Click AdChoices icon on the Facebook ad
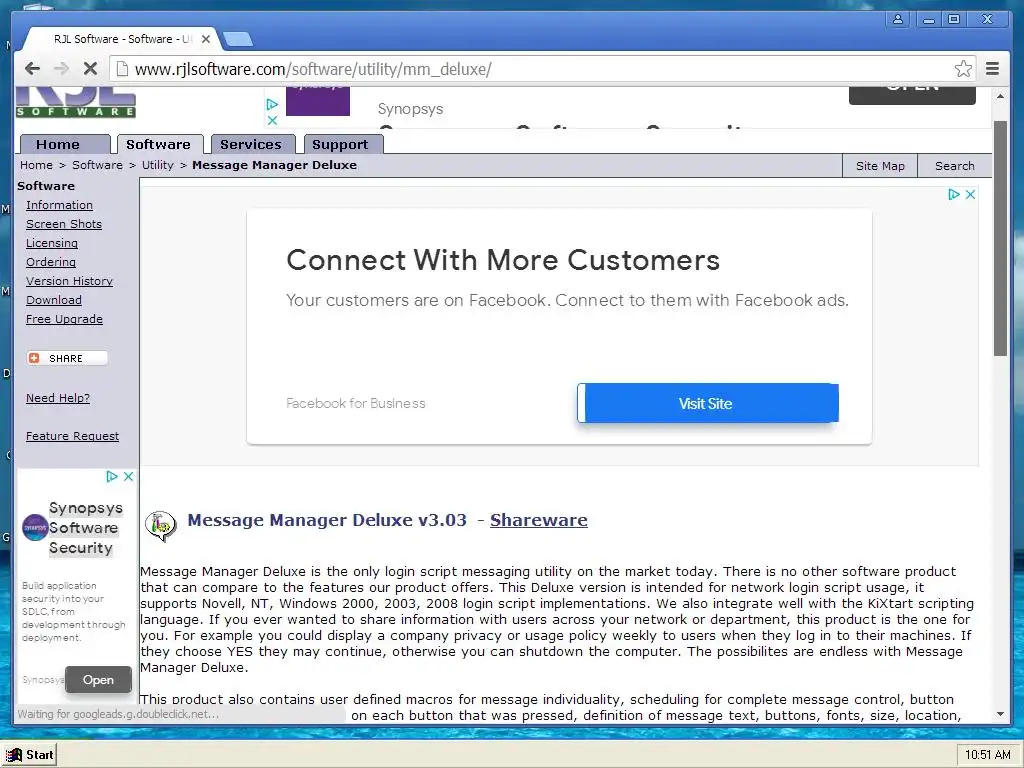This screenshot has width=1024, height=768. pos(954,194)
